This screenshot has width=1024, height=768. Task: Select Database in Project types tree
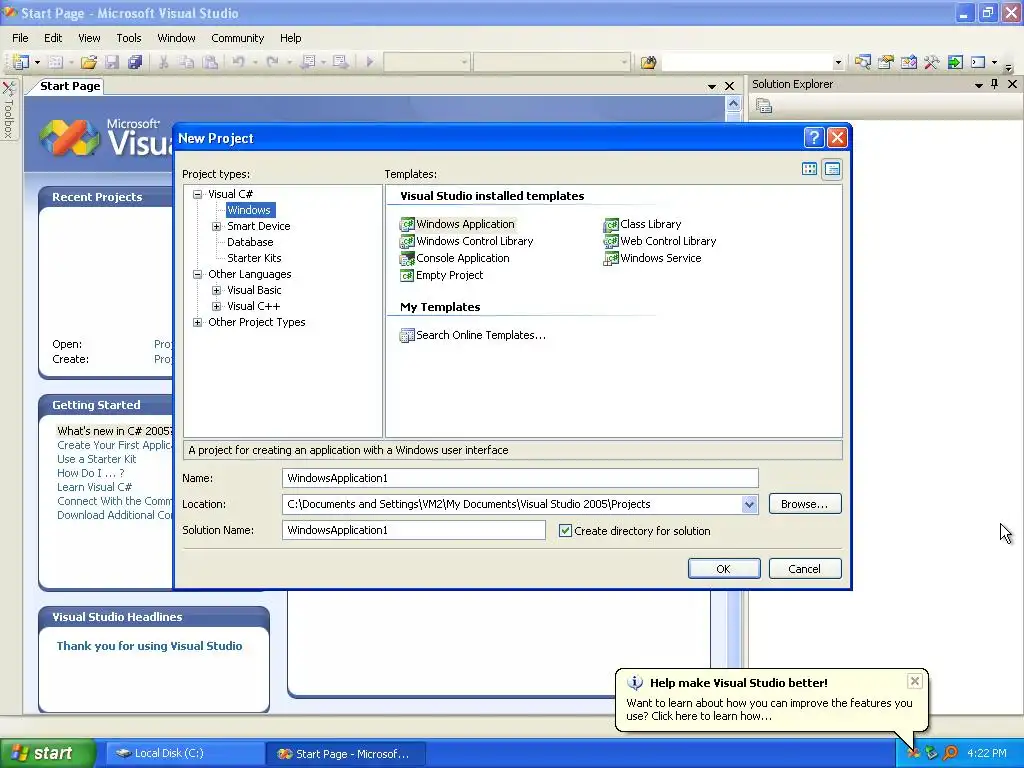[250, 242]
